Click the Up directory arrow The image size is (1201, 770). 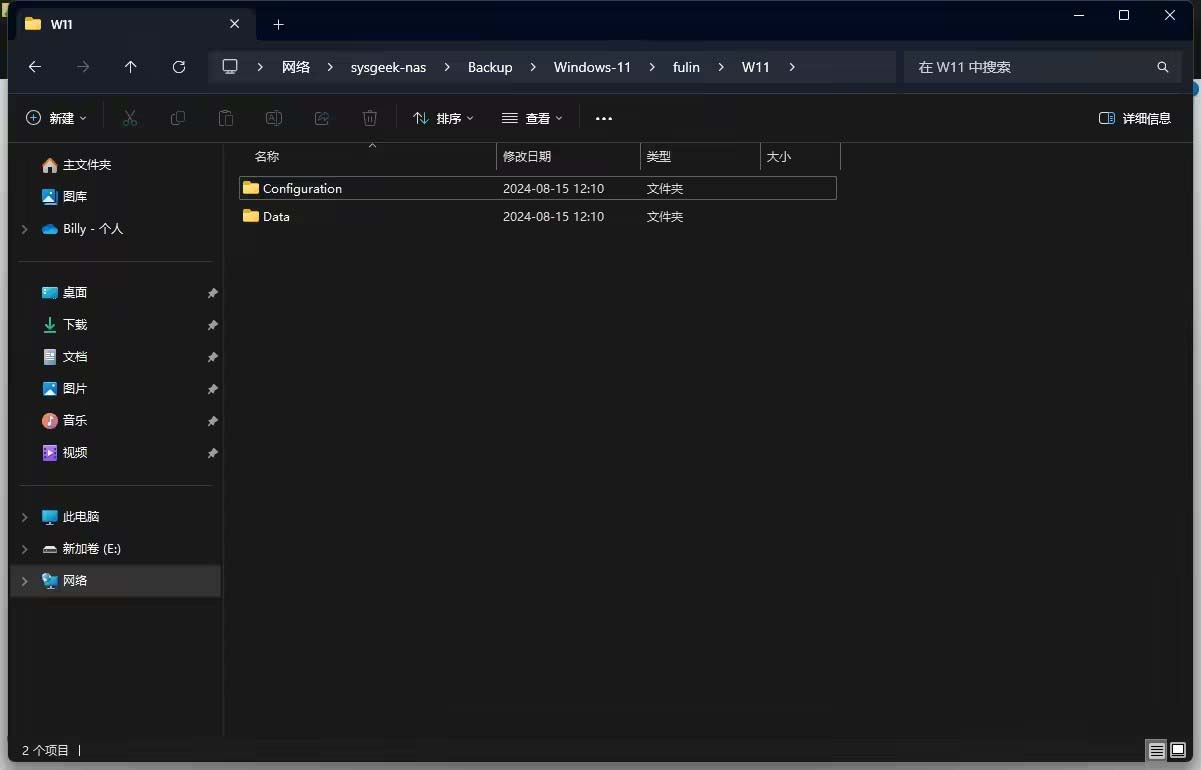click(x=130, y=67)
